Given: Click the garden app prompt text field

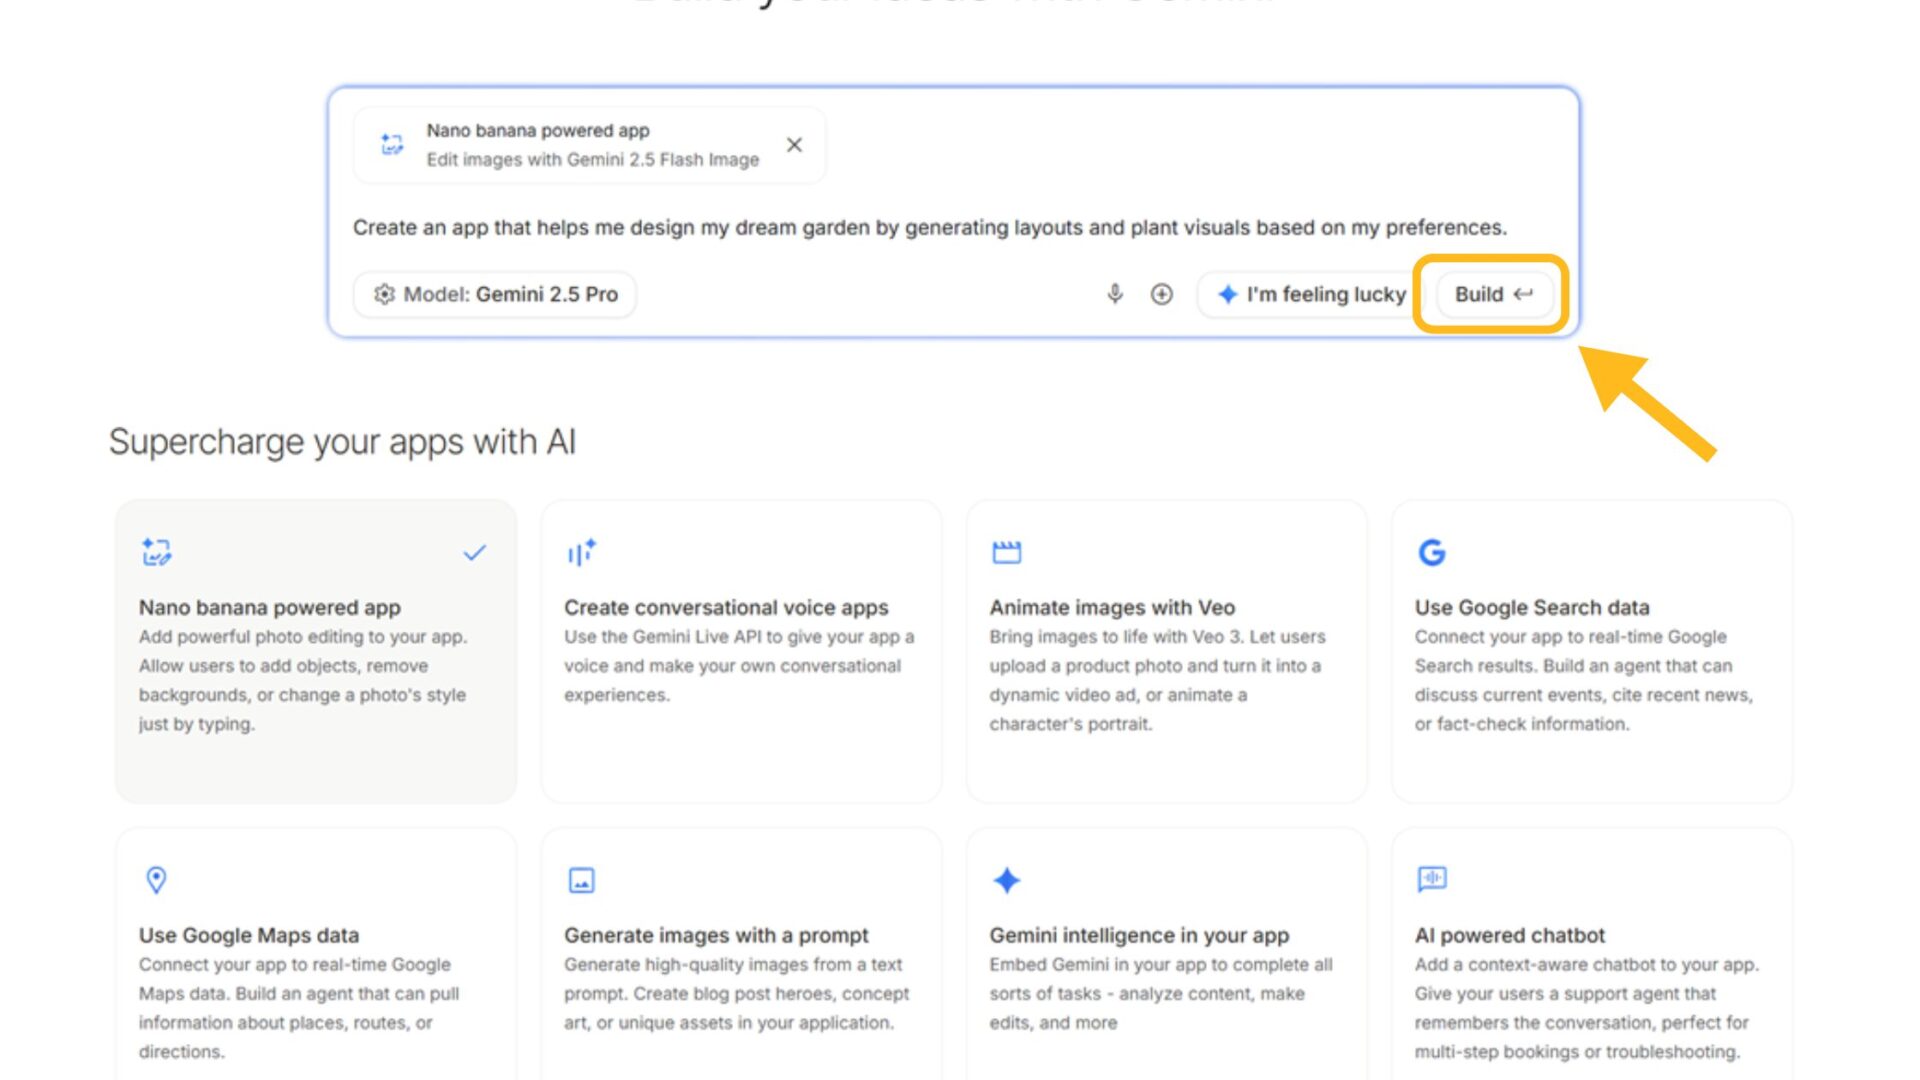Looking at the screenshot, I should [928, 227].
